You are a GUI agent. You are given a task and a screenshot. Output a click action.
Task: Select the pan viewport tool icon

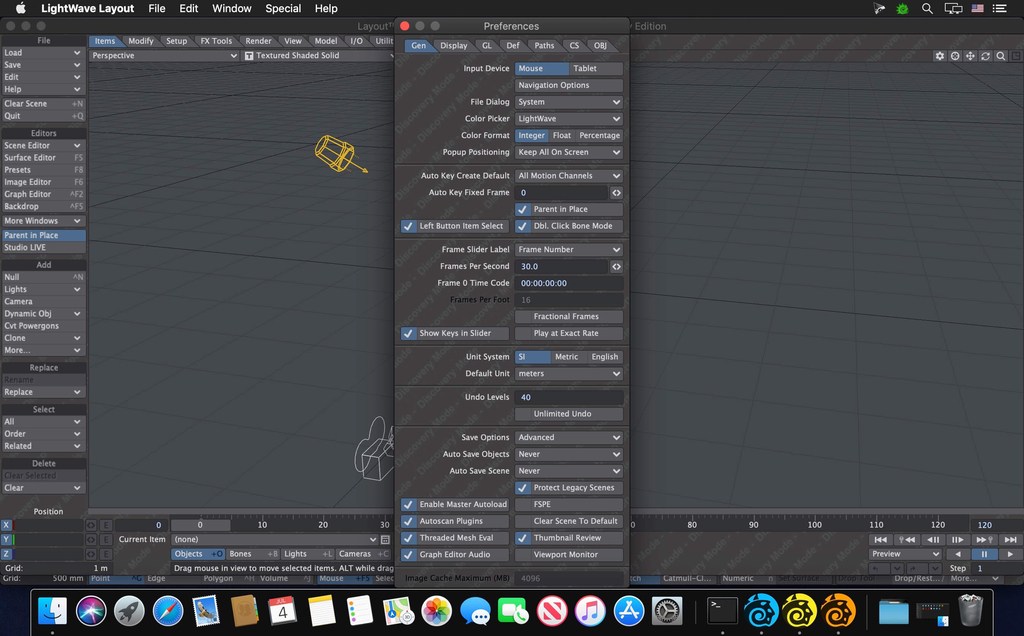point(970,56)
